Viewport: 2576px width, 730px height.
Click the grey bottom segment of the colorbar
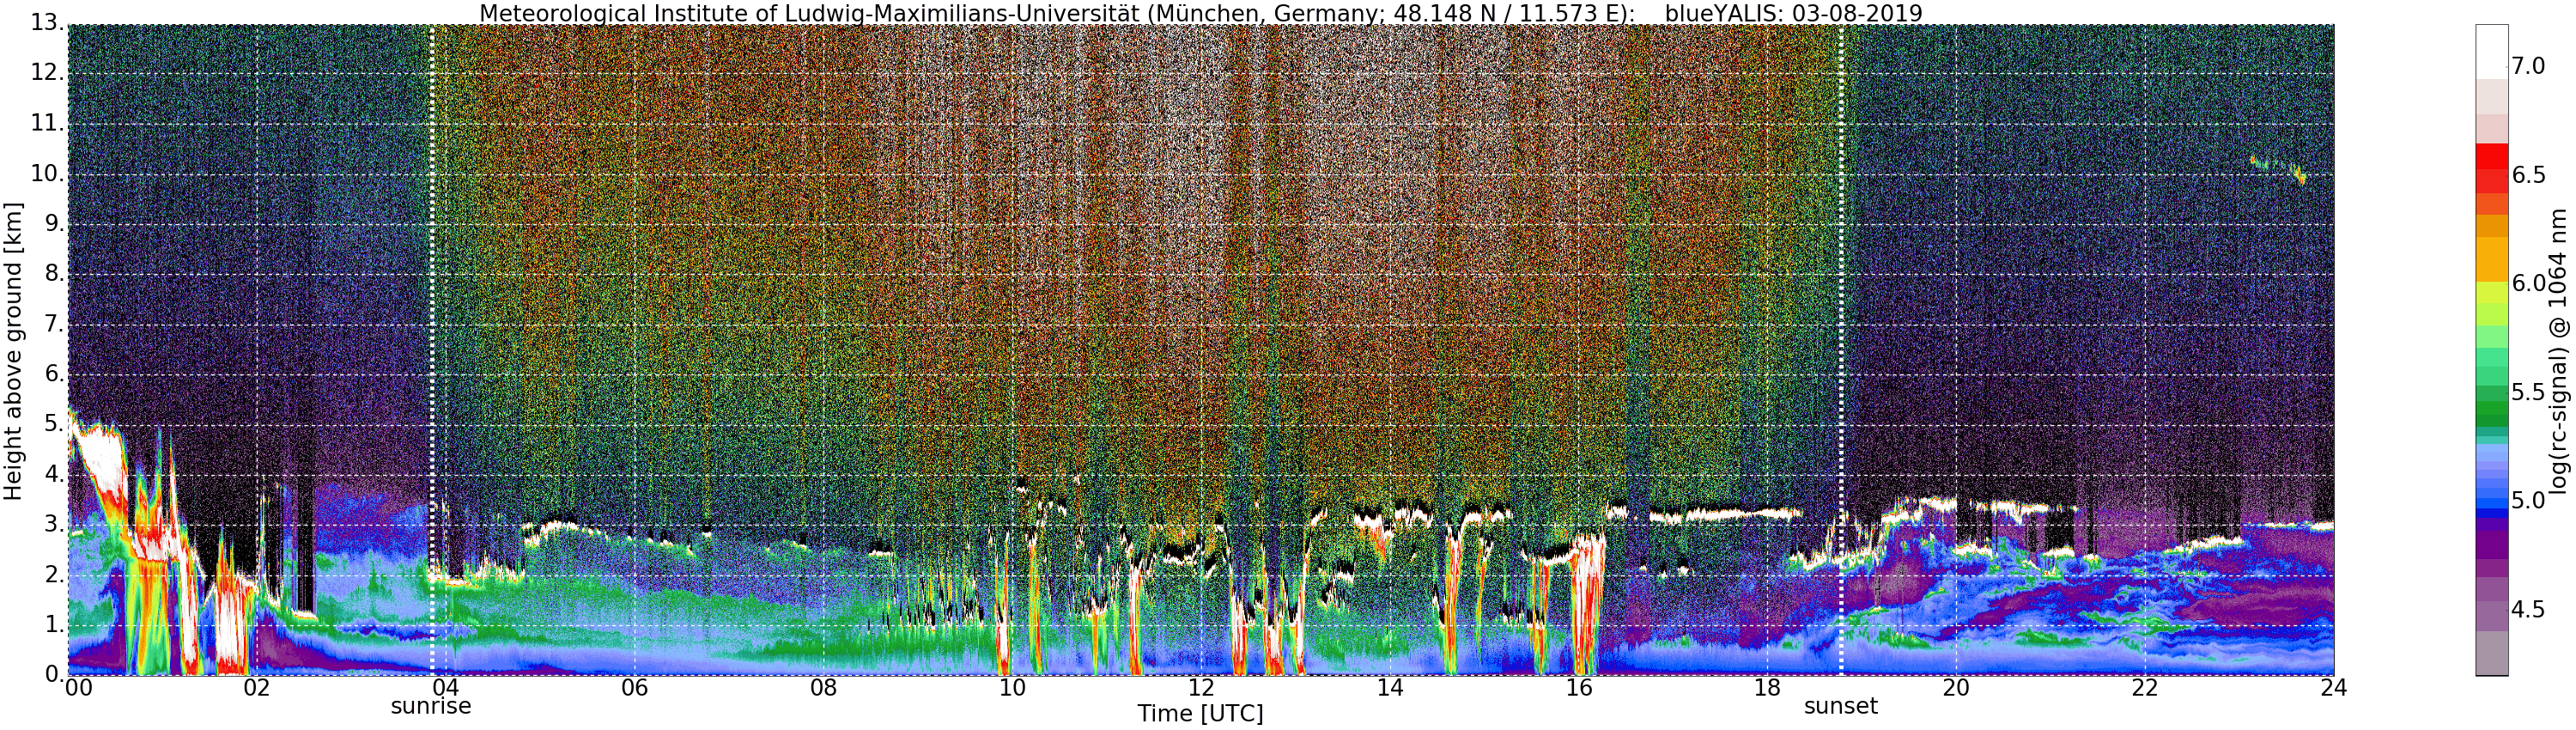click(2492, 653)
